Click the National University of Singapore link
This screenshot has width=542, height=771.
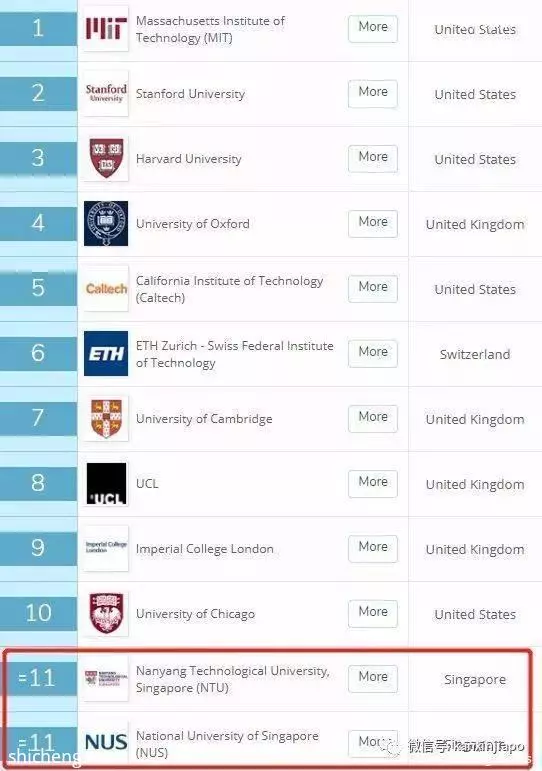(x=227, y=743)
